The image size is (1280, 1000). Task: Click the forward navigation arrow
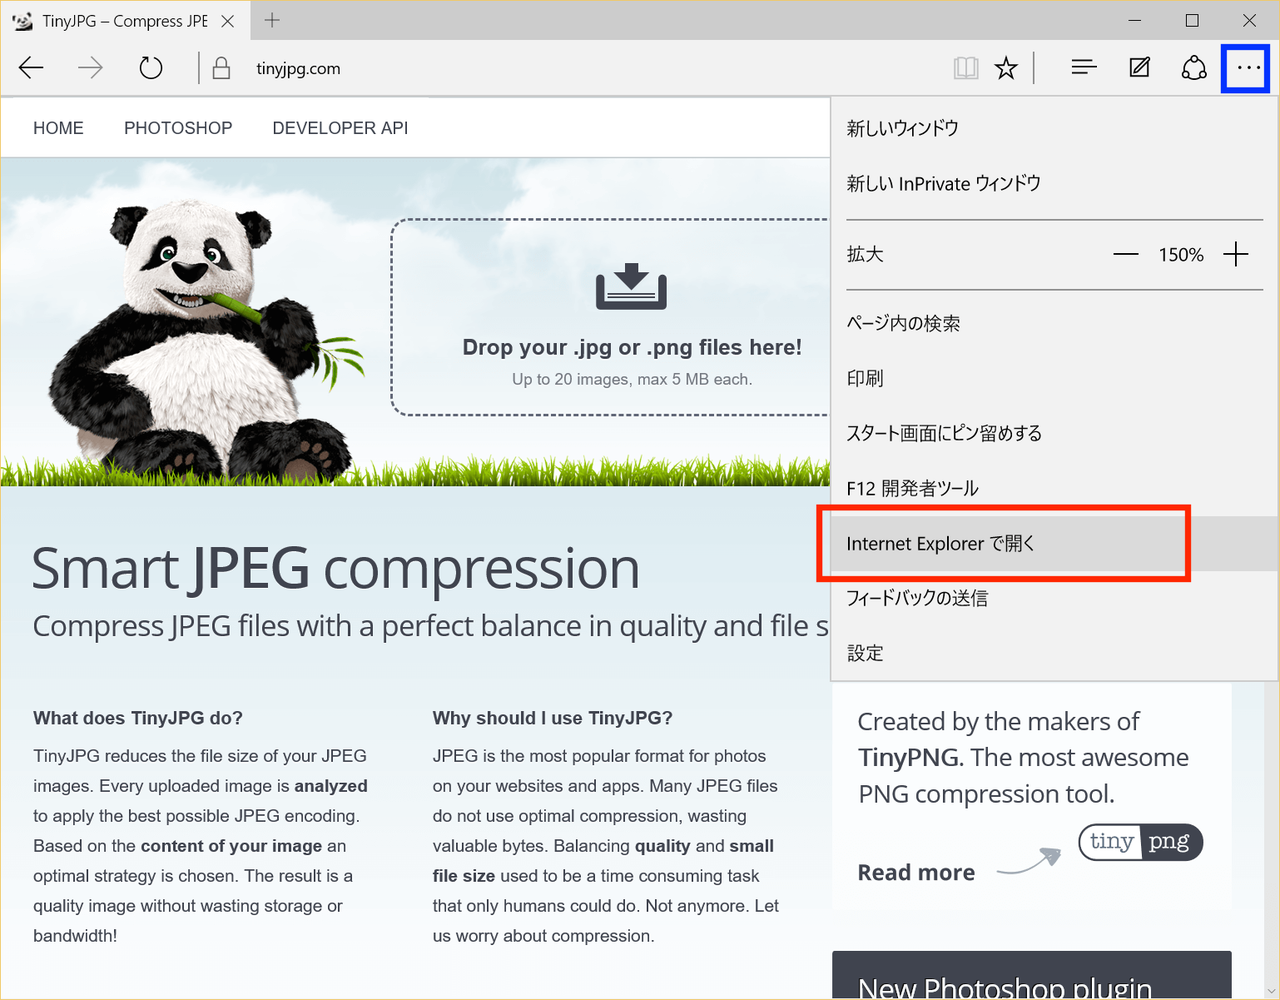coord(91,68)
